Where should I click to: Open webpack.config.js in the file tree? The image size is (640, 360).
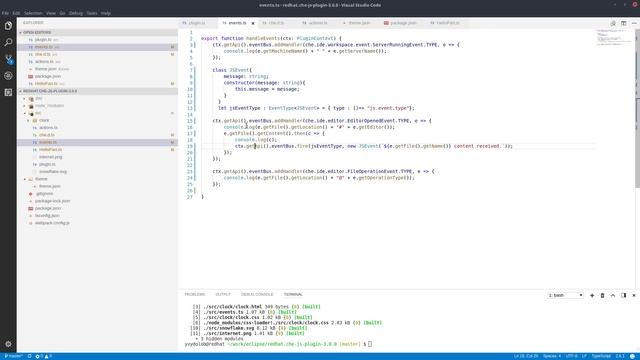click(97, 223)
